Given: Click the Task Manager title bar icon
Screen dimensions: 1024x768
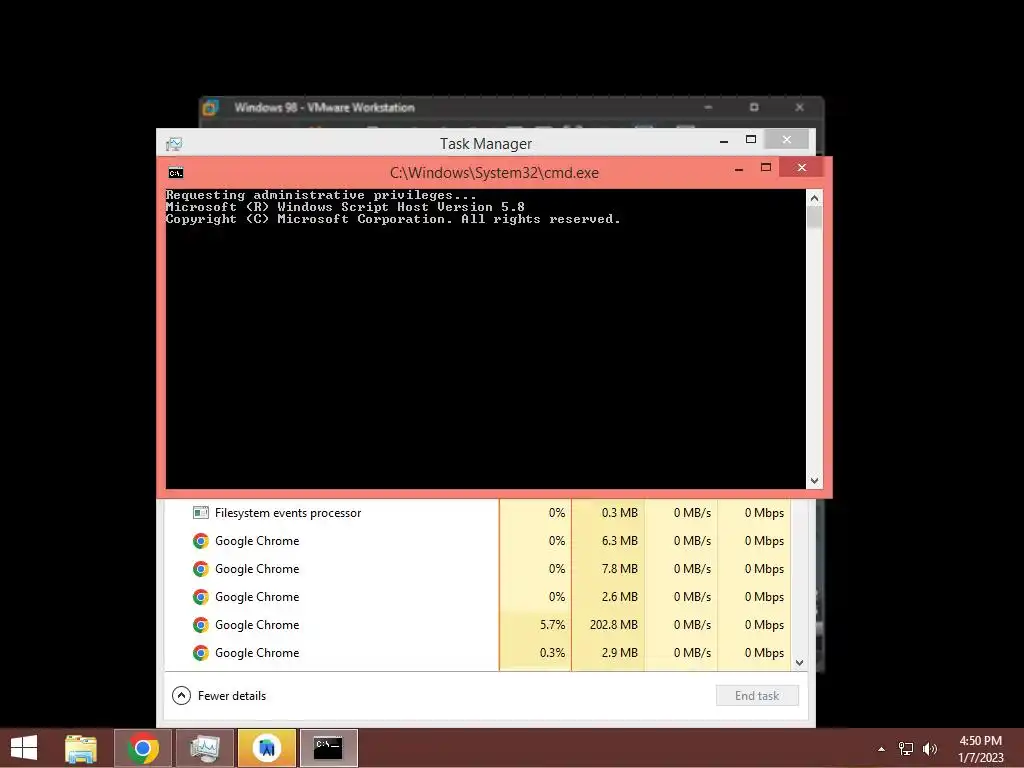Looking at the screenshot, I should tap(174, 144).
